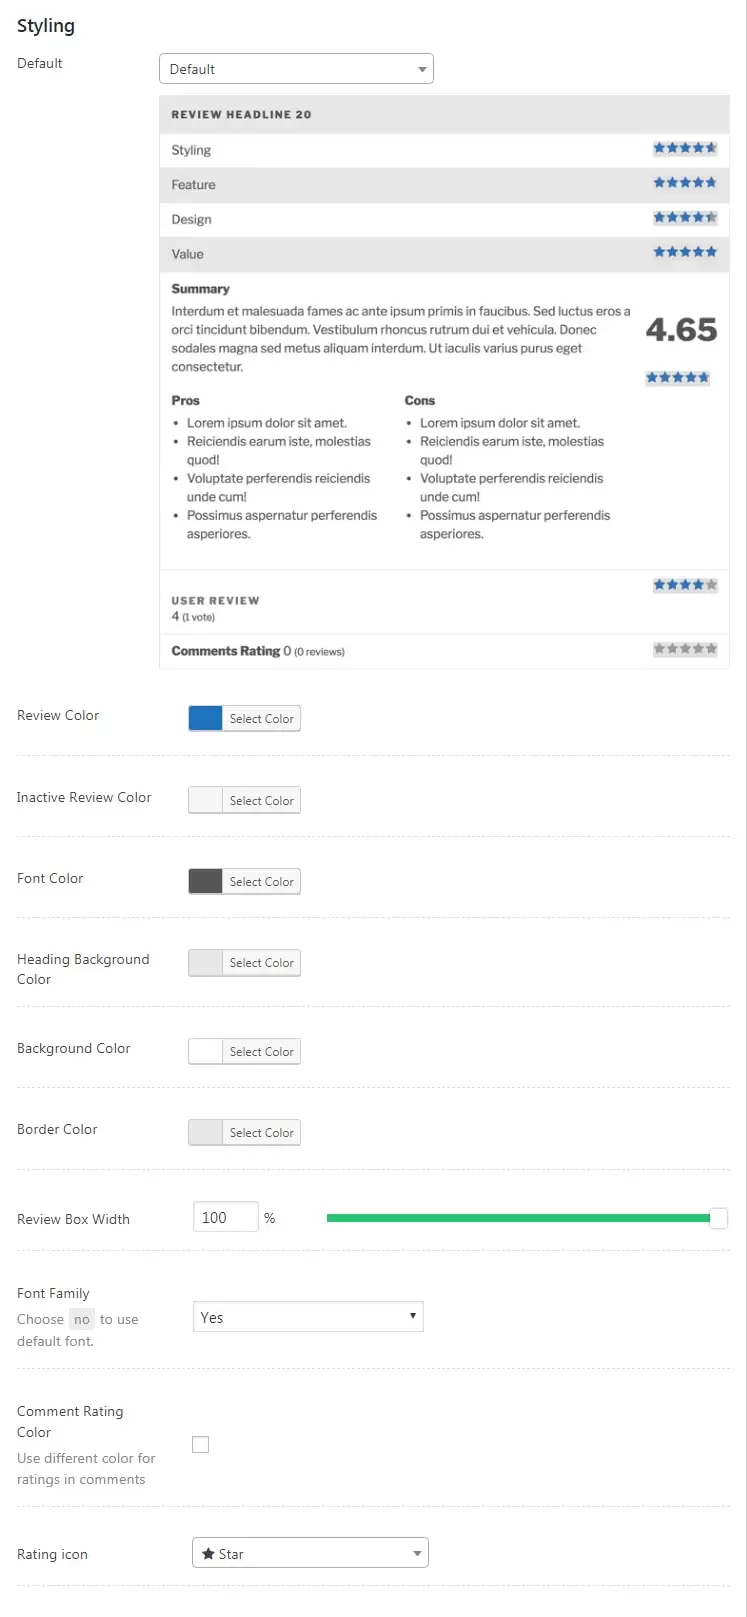Toggle the Comment Rating Color checkbox
Viewport: 747px width, 1617px height.
(201, 1444)
